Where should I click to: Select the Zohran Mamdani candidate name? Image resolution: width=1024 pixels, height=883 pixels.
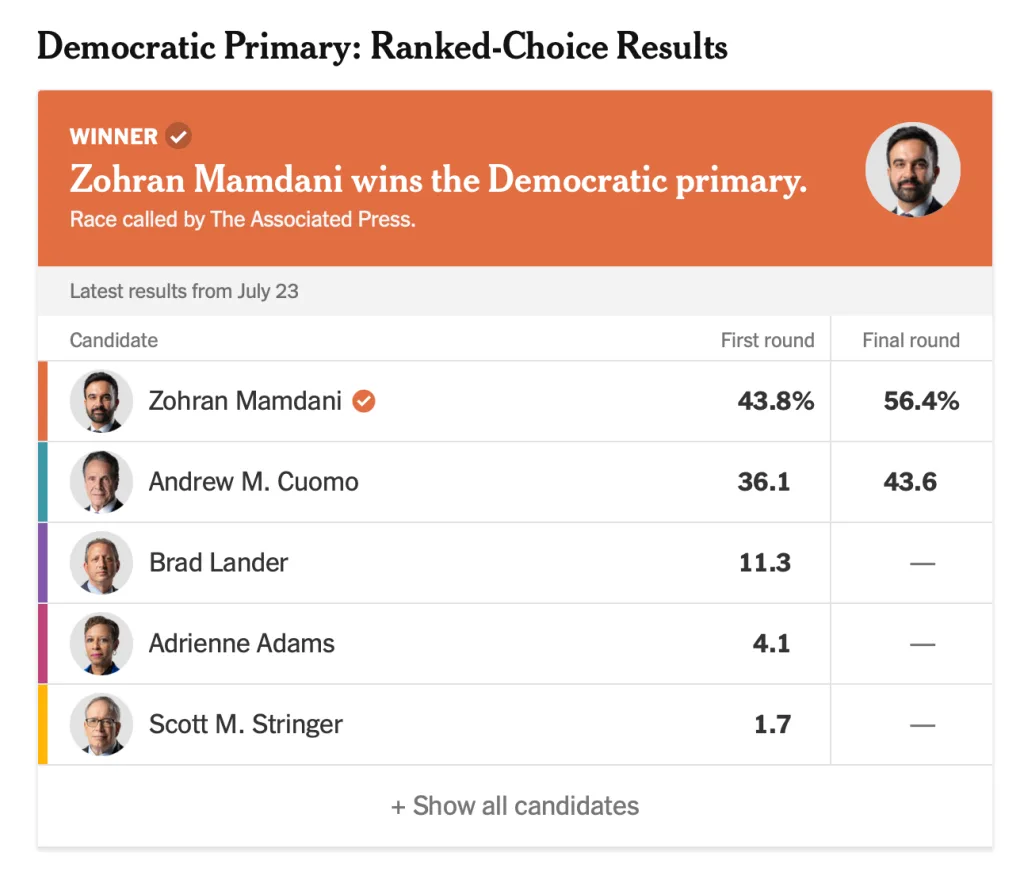coord(245,401)
